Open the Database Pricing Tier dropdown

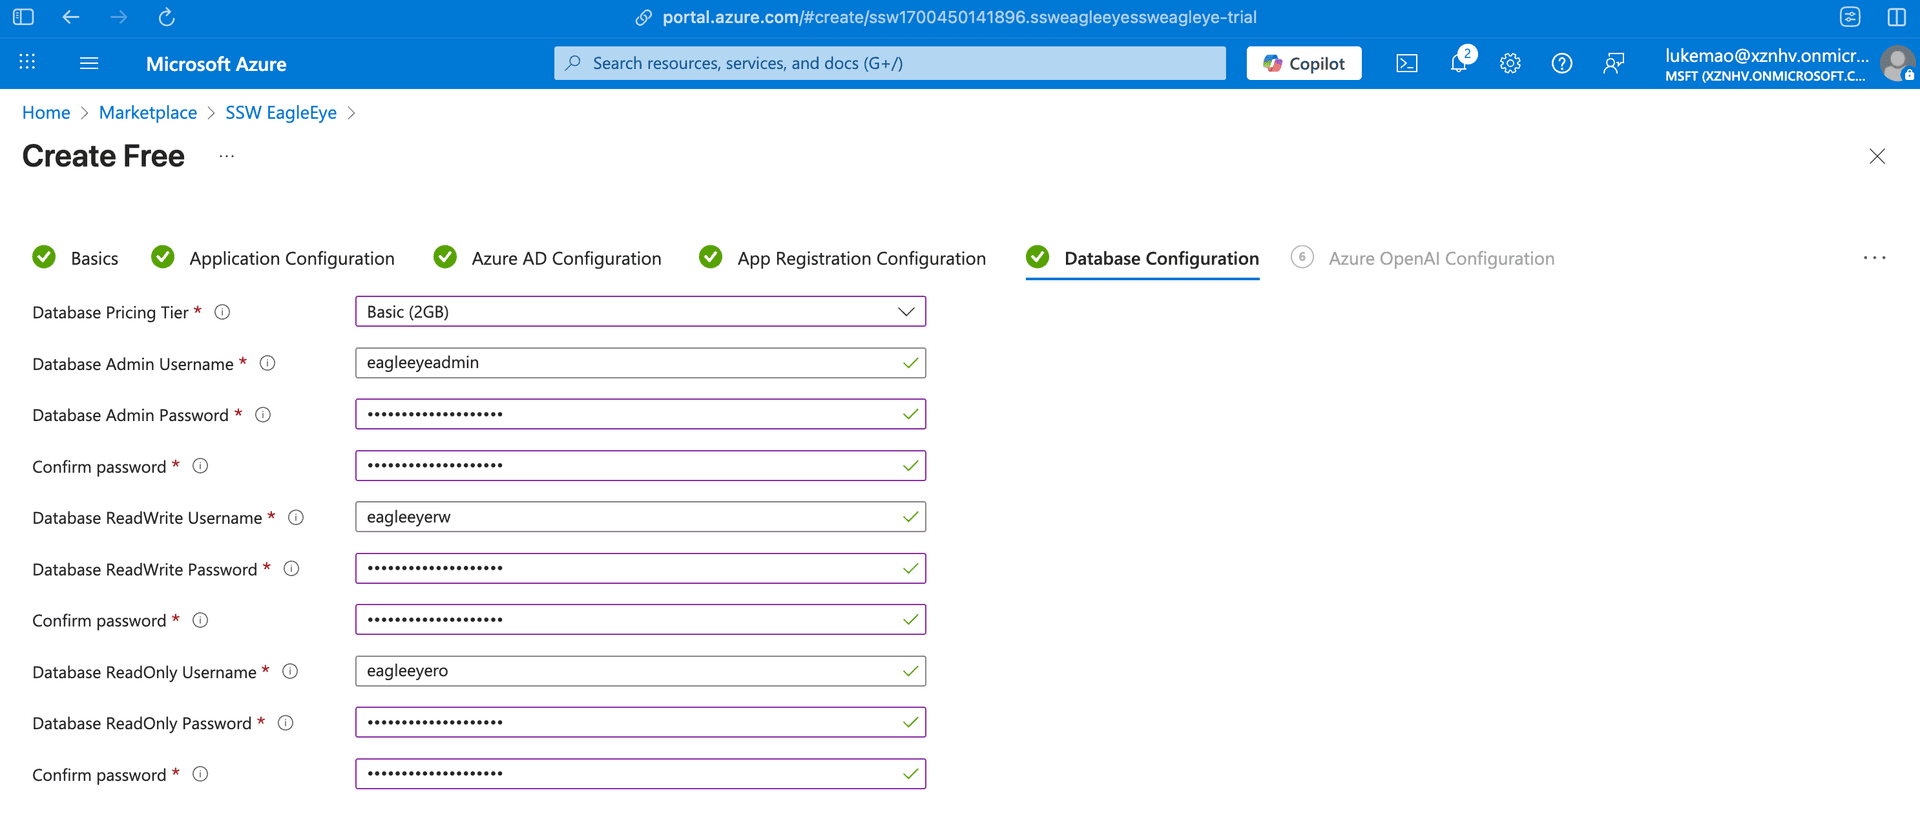640,311
